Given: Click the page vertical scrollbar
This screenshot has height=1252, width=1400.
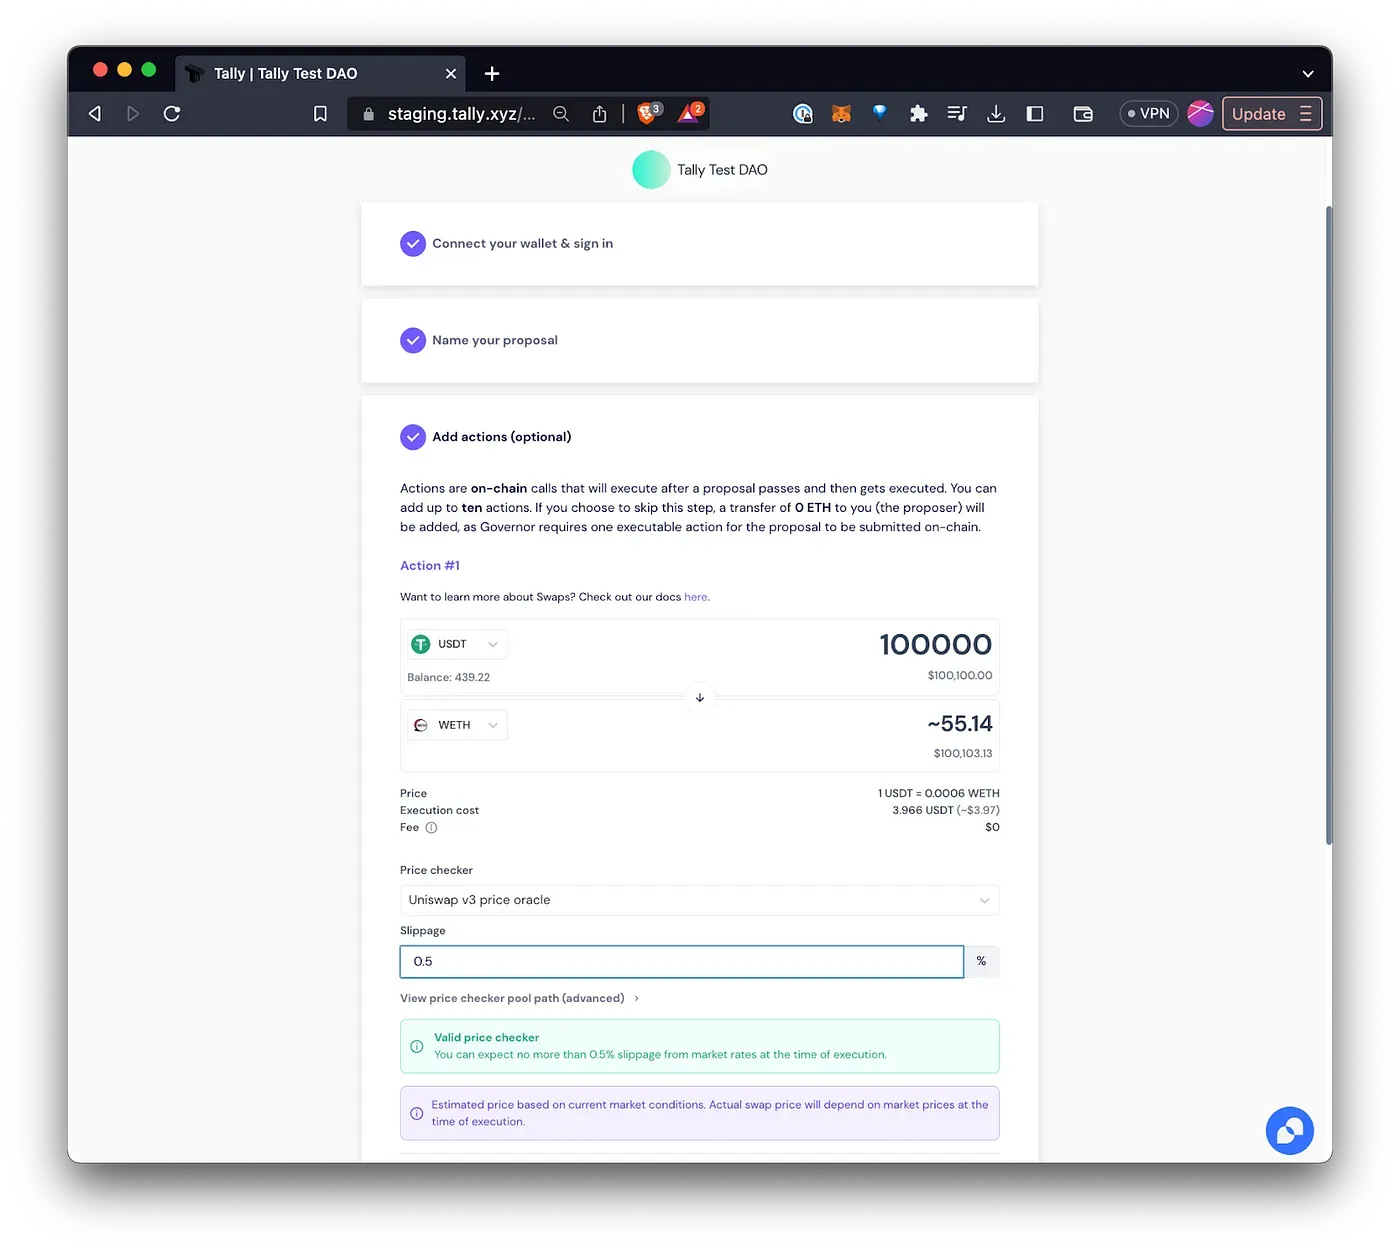Looking at the screenshot, I should tap(1329, 525).
